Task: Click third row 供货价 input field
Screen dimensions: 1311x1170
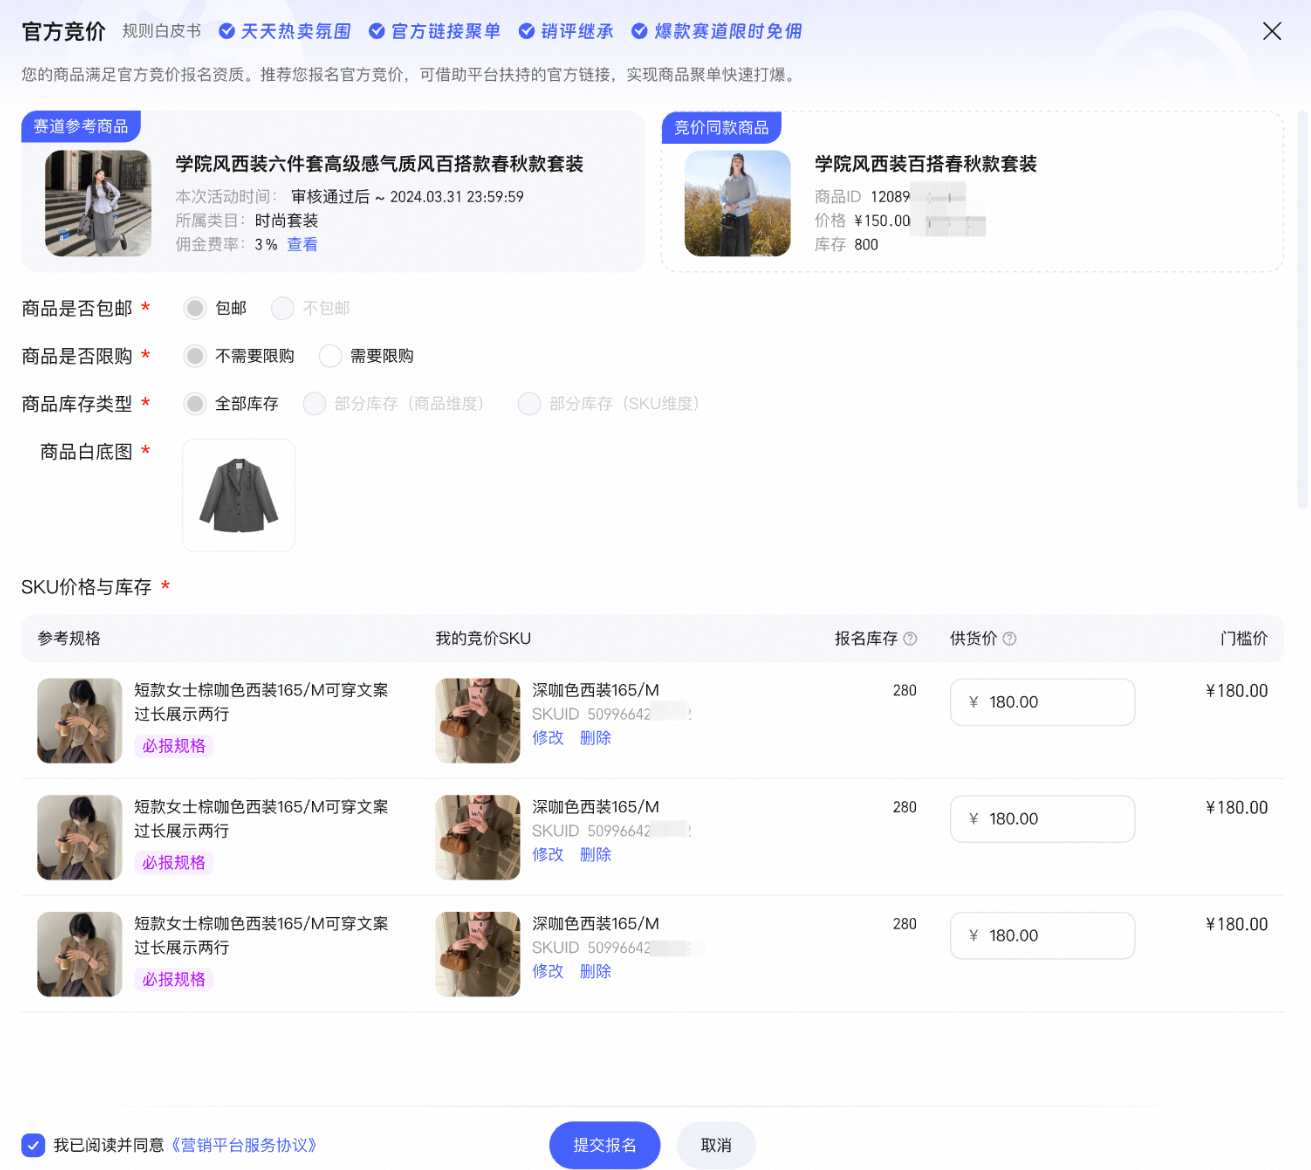Action: point(1042,936)
